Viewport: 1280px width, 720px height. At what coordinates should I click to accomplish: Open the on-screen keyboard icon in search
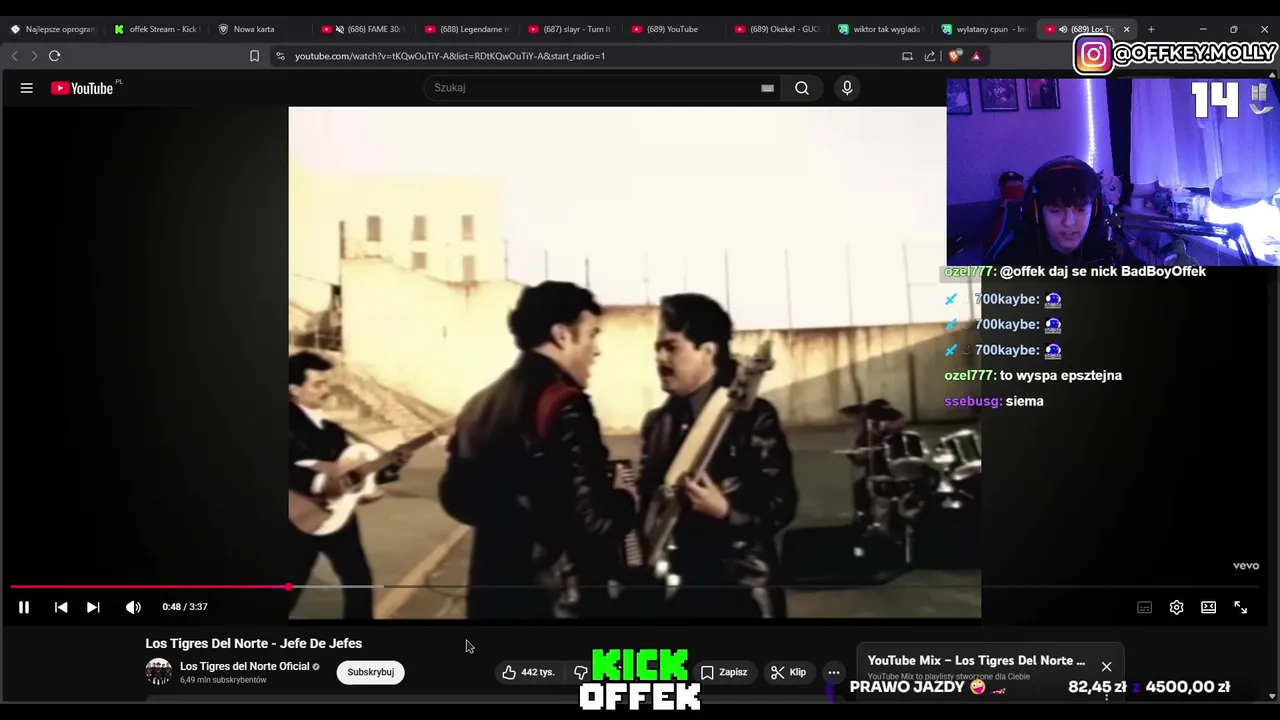(x=767, y=88)
